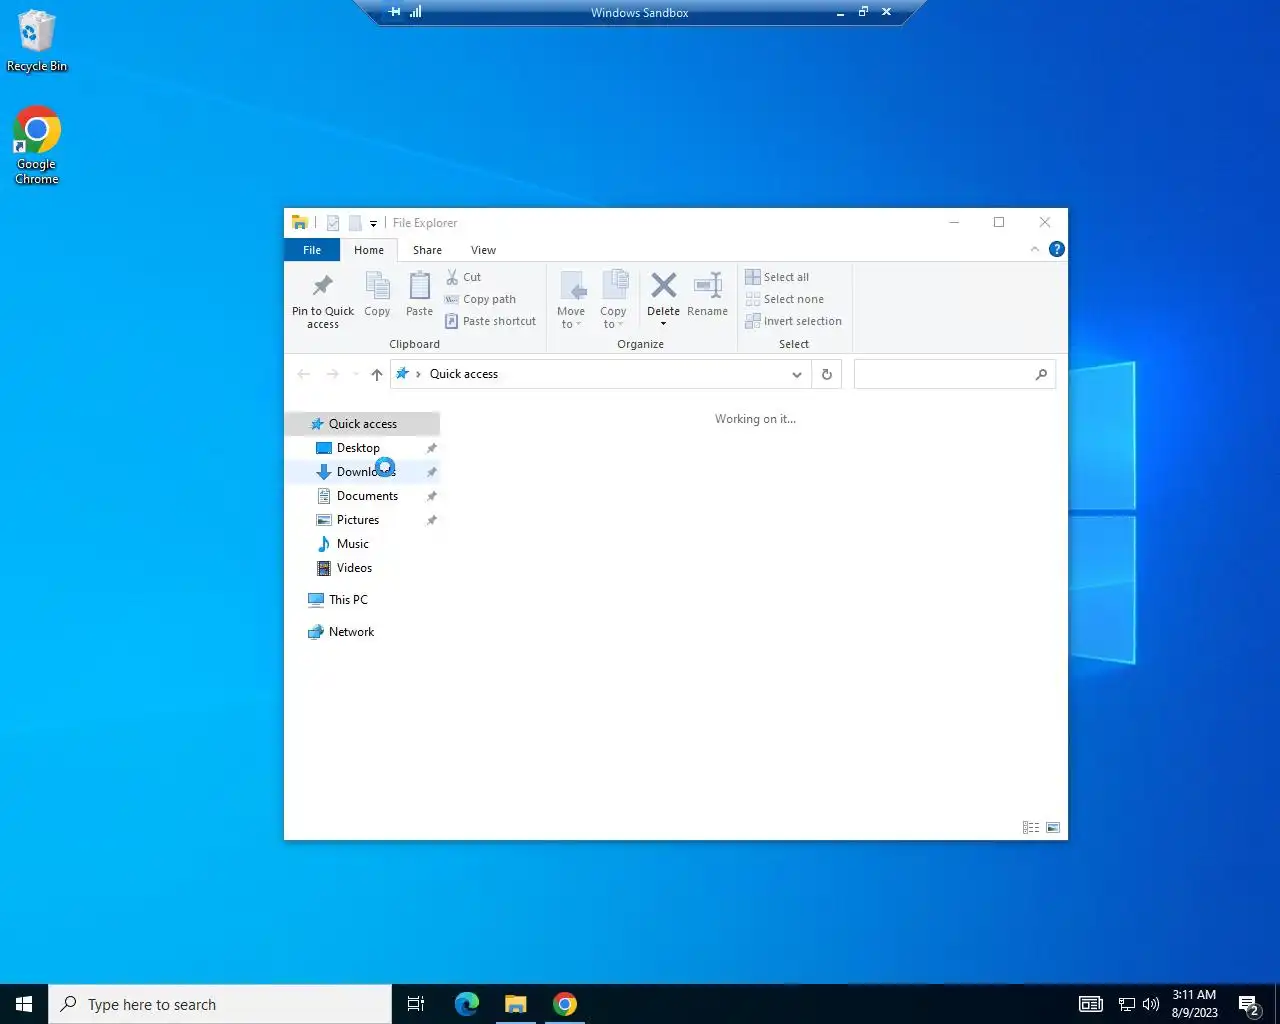This screenshot has height=1024, width=1280.
Task: Open File Explorer help icon
Action: point(1057,249)
